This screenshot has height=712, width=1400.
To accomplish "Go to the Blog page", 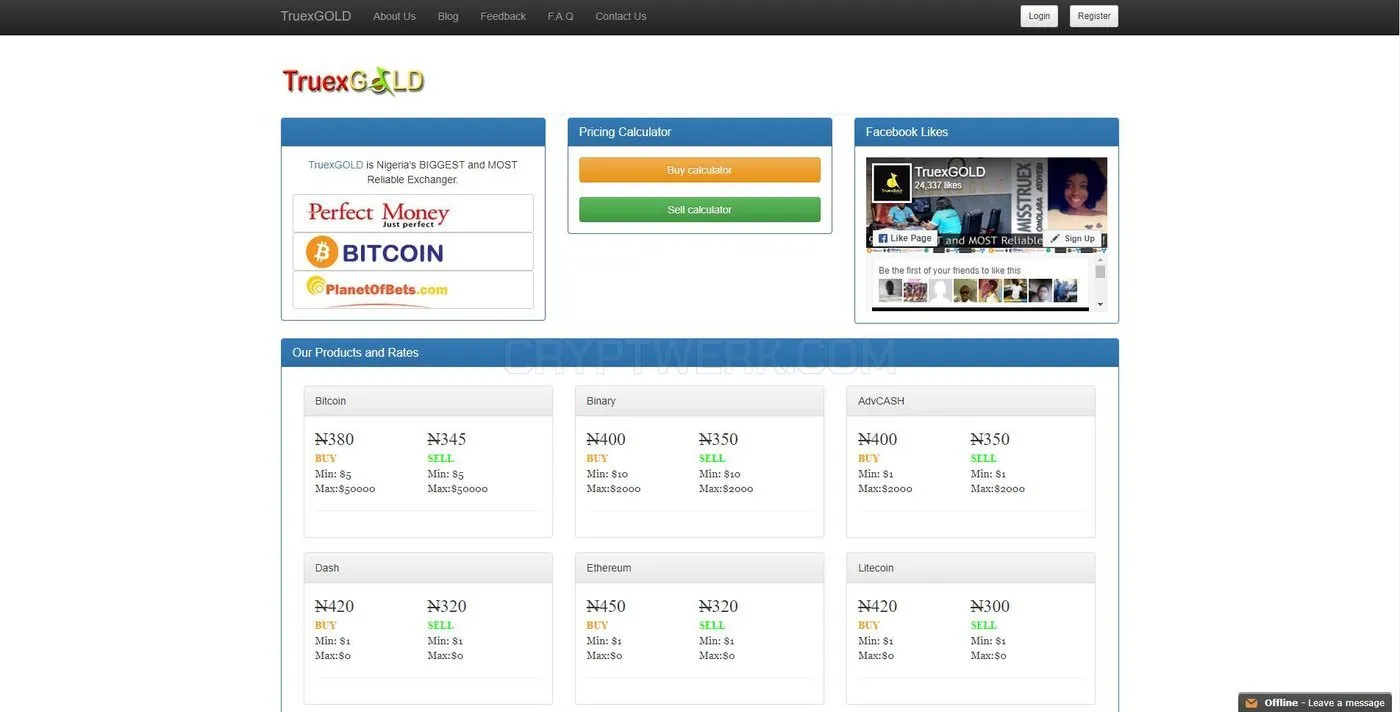I will pos(448,16).
